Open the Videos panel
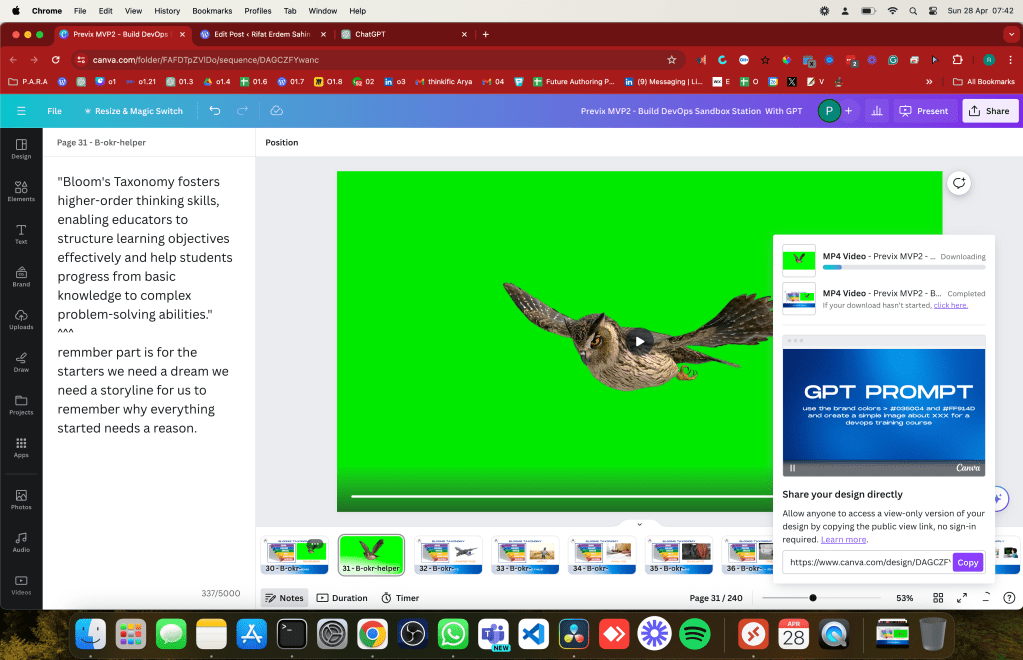1023x660 pixels. (21, 585)
